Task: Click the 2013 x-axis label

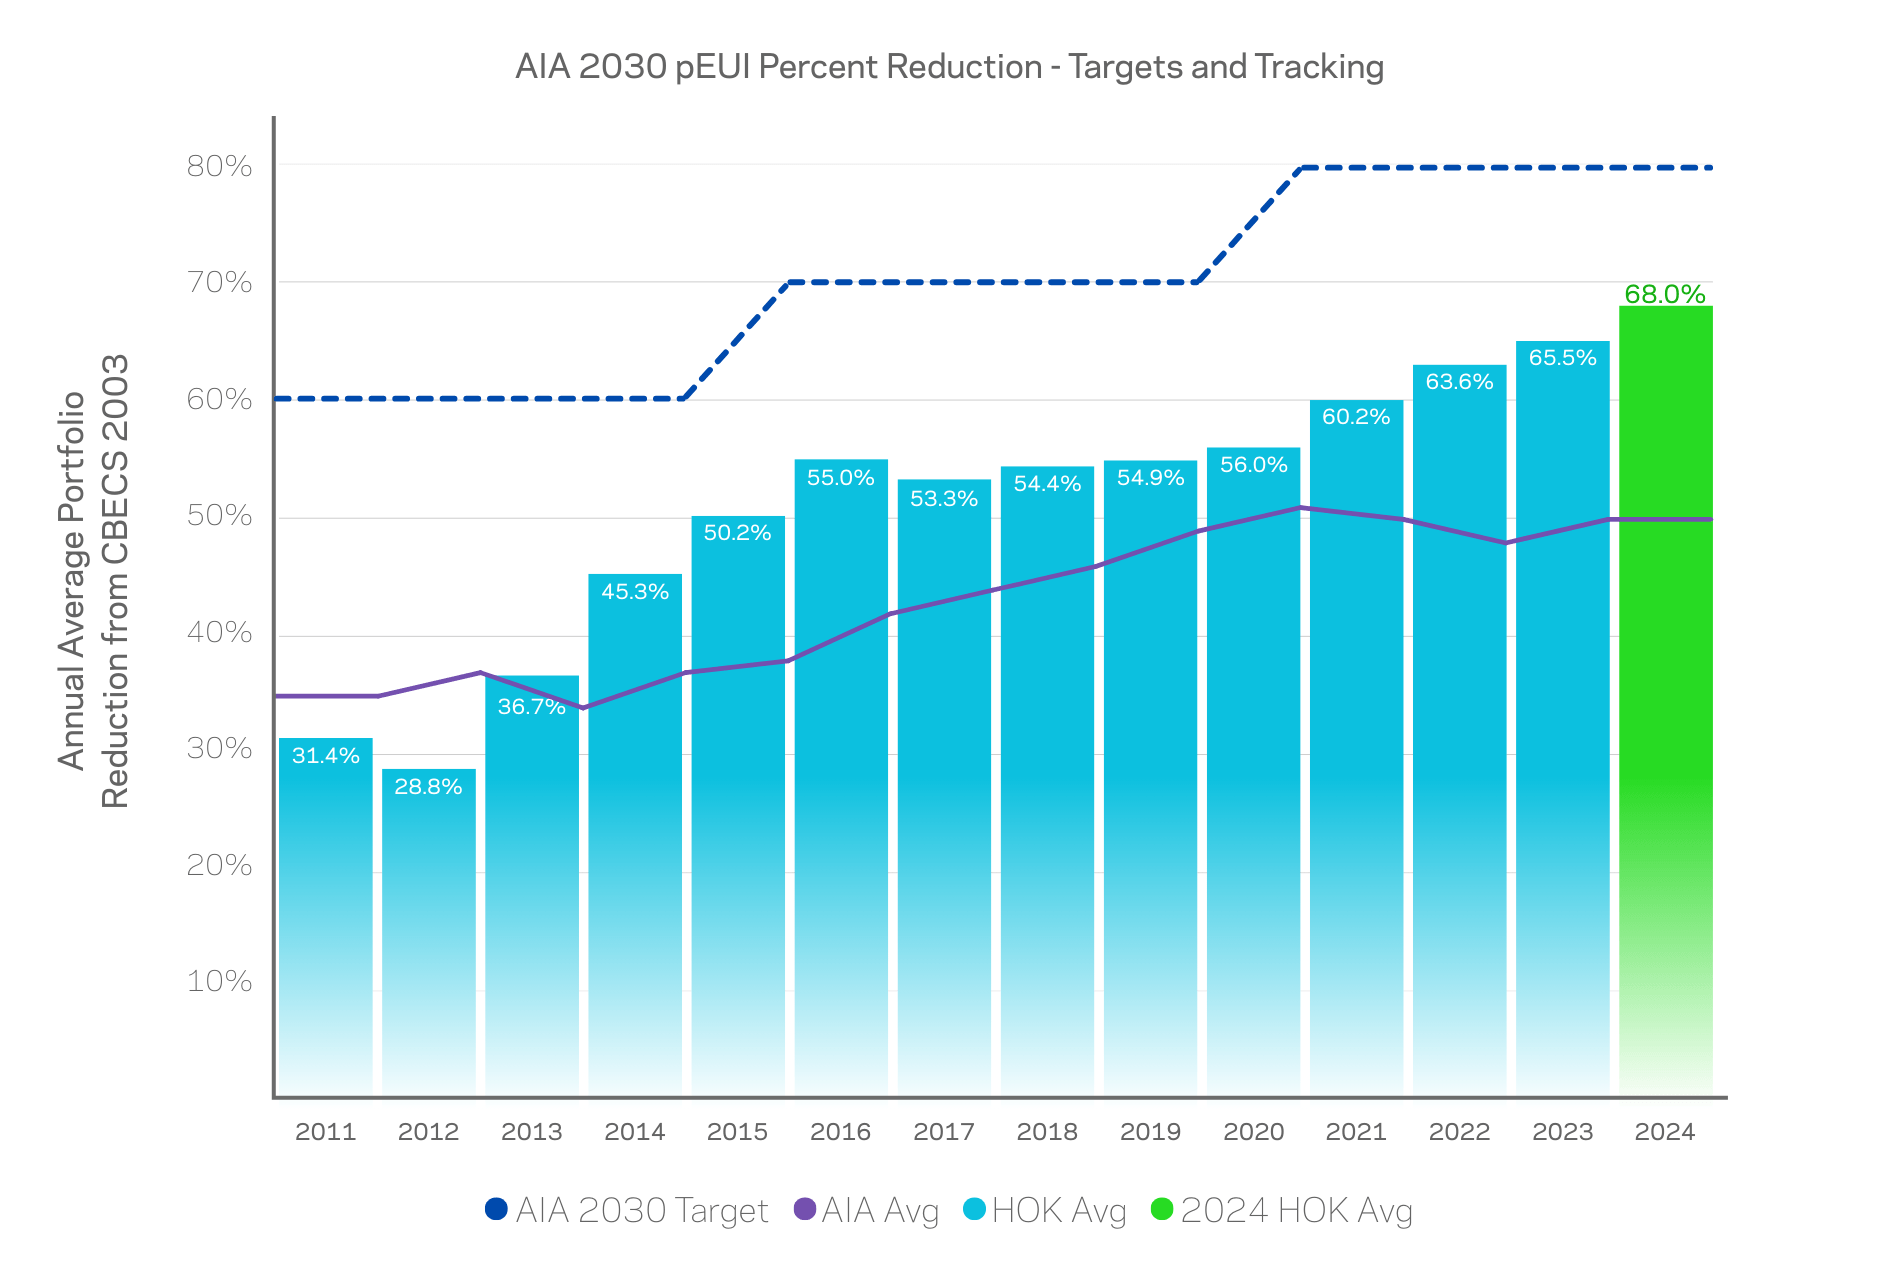Action: [532, 1132]
